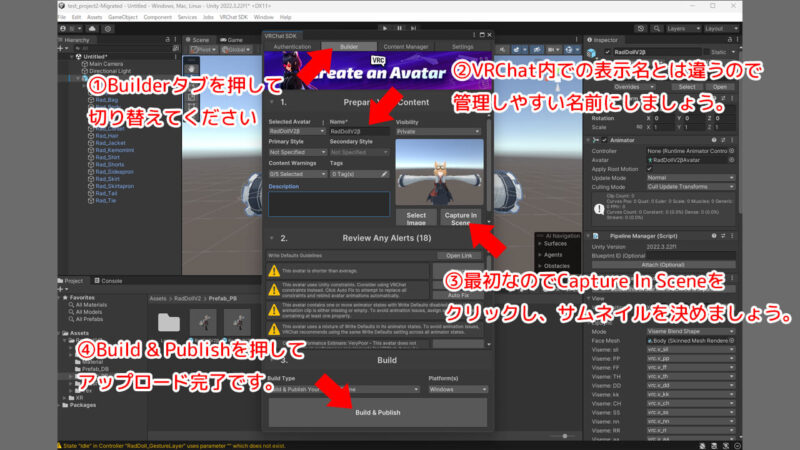
Task: Click the version control gear icon
Action: coord(108,29)
